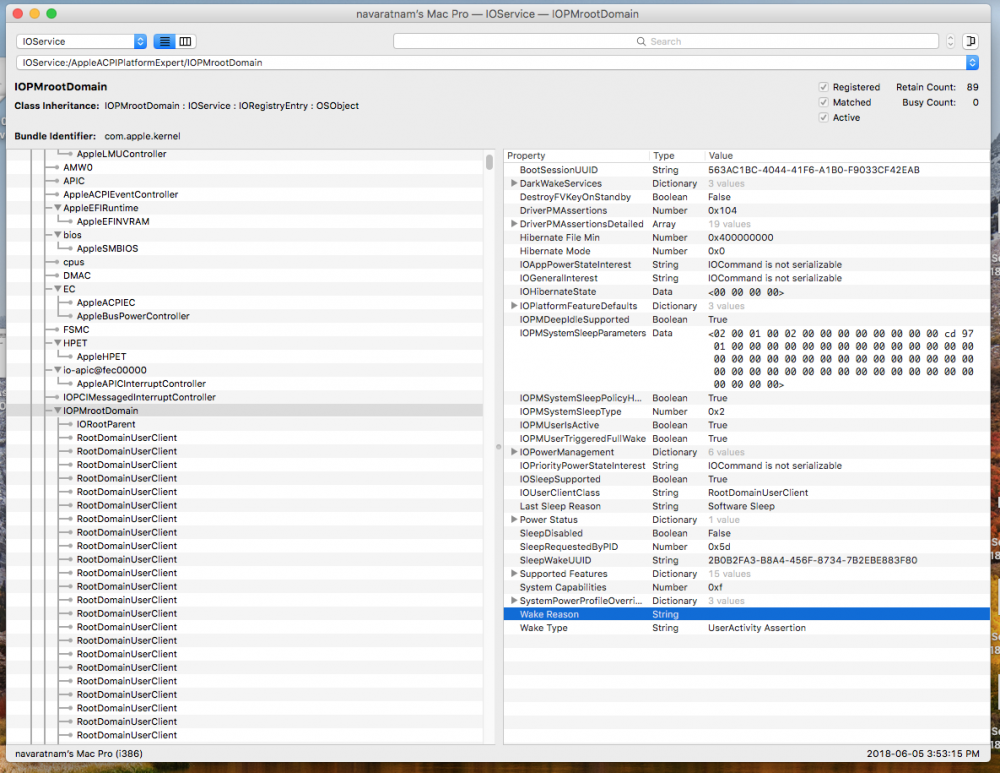Select the FSMC tree entry
The height and width of the screenshot is (773, 1000).
pyautogui.click(x=76, y=329)
